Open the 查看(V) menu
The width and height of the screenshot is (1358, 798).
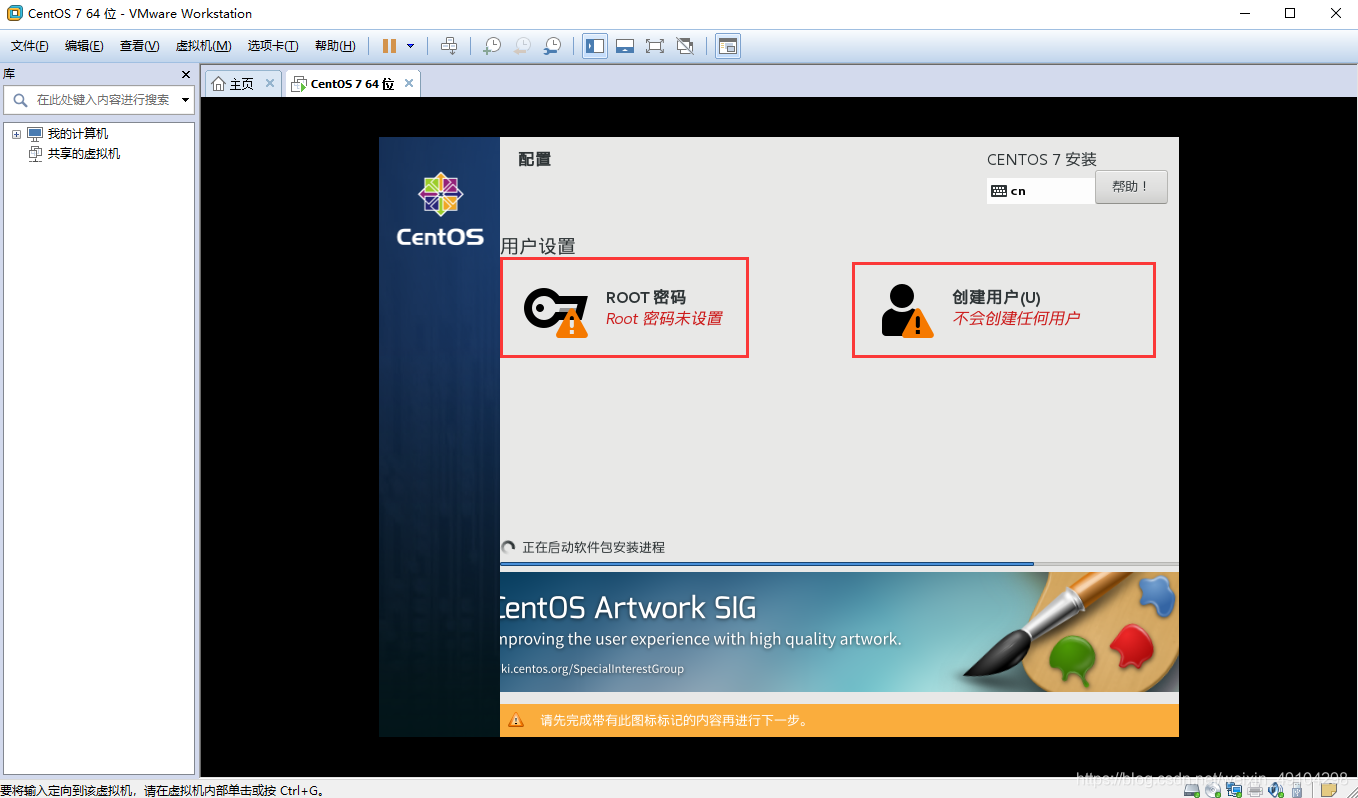(x=139, y=46)
